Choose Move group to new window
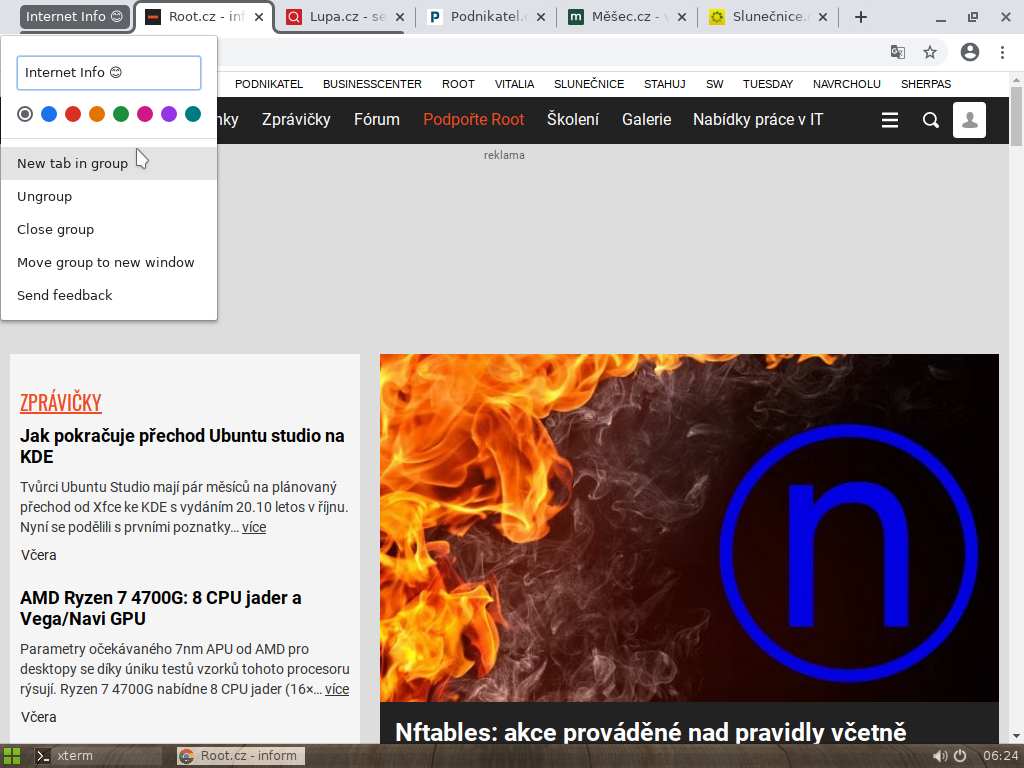The height and width of the screenshot is (768, 1024). (x=106, y=262)
